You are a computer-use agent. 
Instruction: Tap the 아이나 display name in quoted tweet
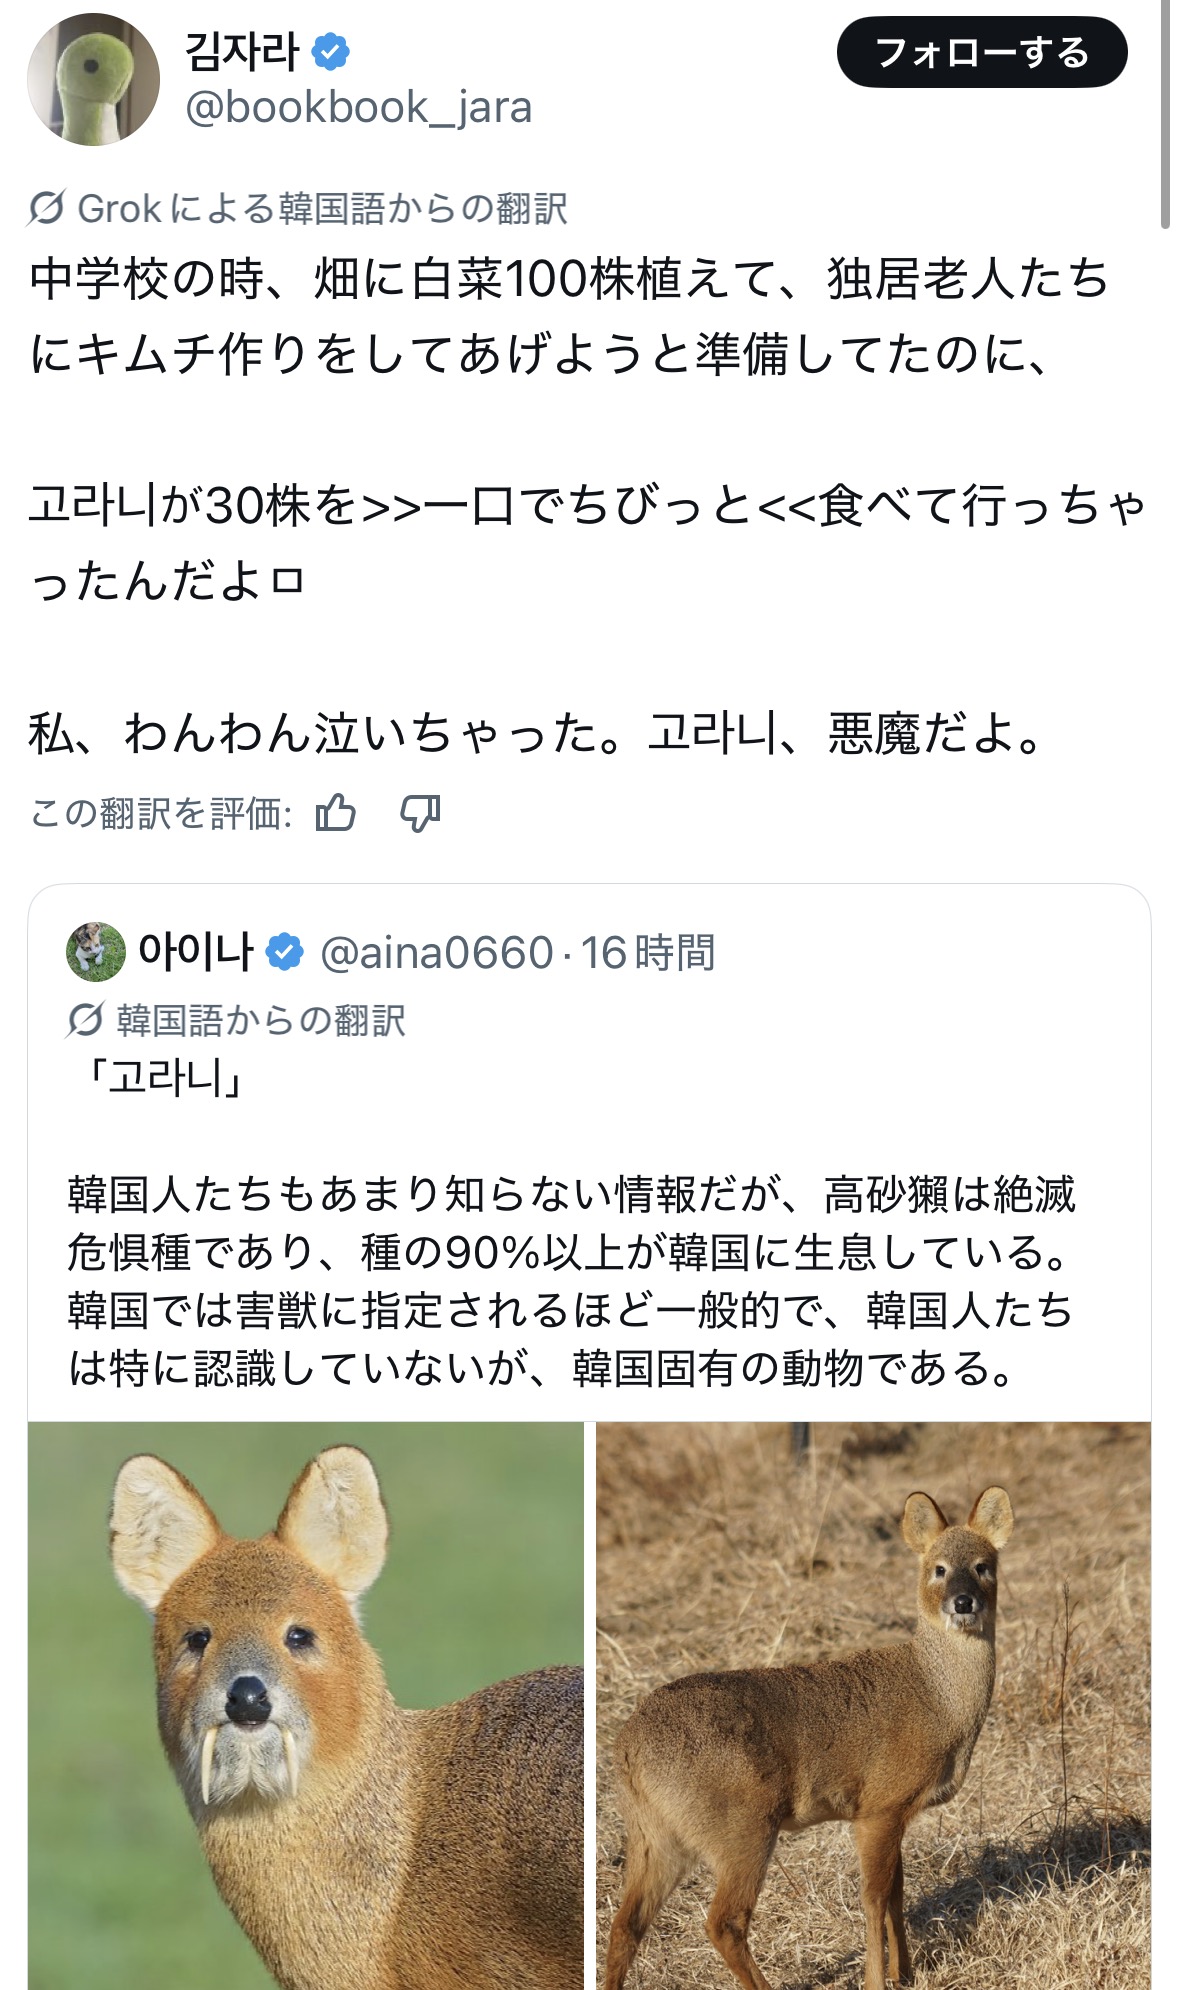[196, 952]
